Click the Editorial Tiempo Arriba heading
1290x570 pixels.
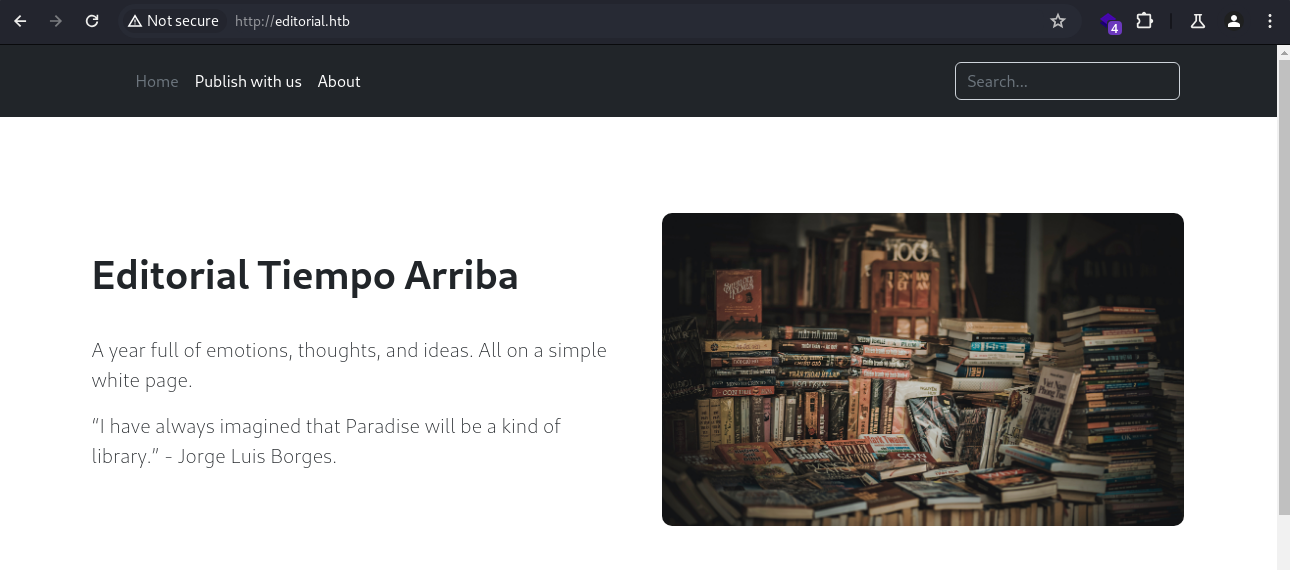pos(305,275)
